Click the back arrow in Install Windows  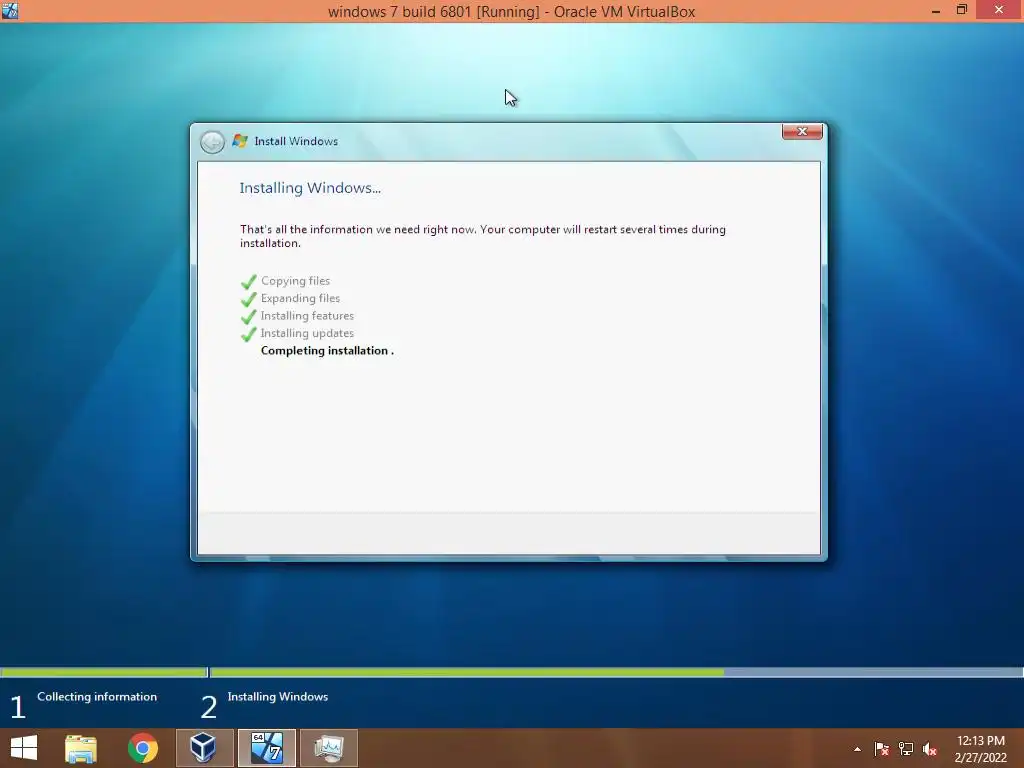[212, 142]
